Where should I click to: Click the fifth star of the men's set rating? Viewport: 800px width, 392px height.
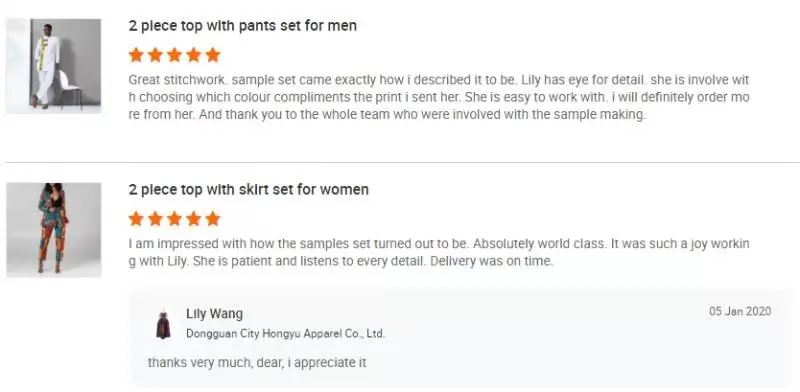point(213,55)
